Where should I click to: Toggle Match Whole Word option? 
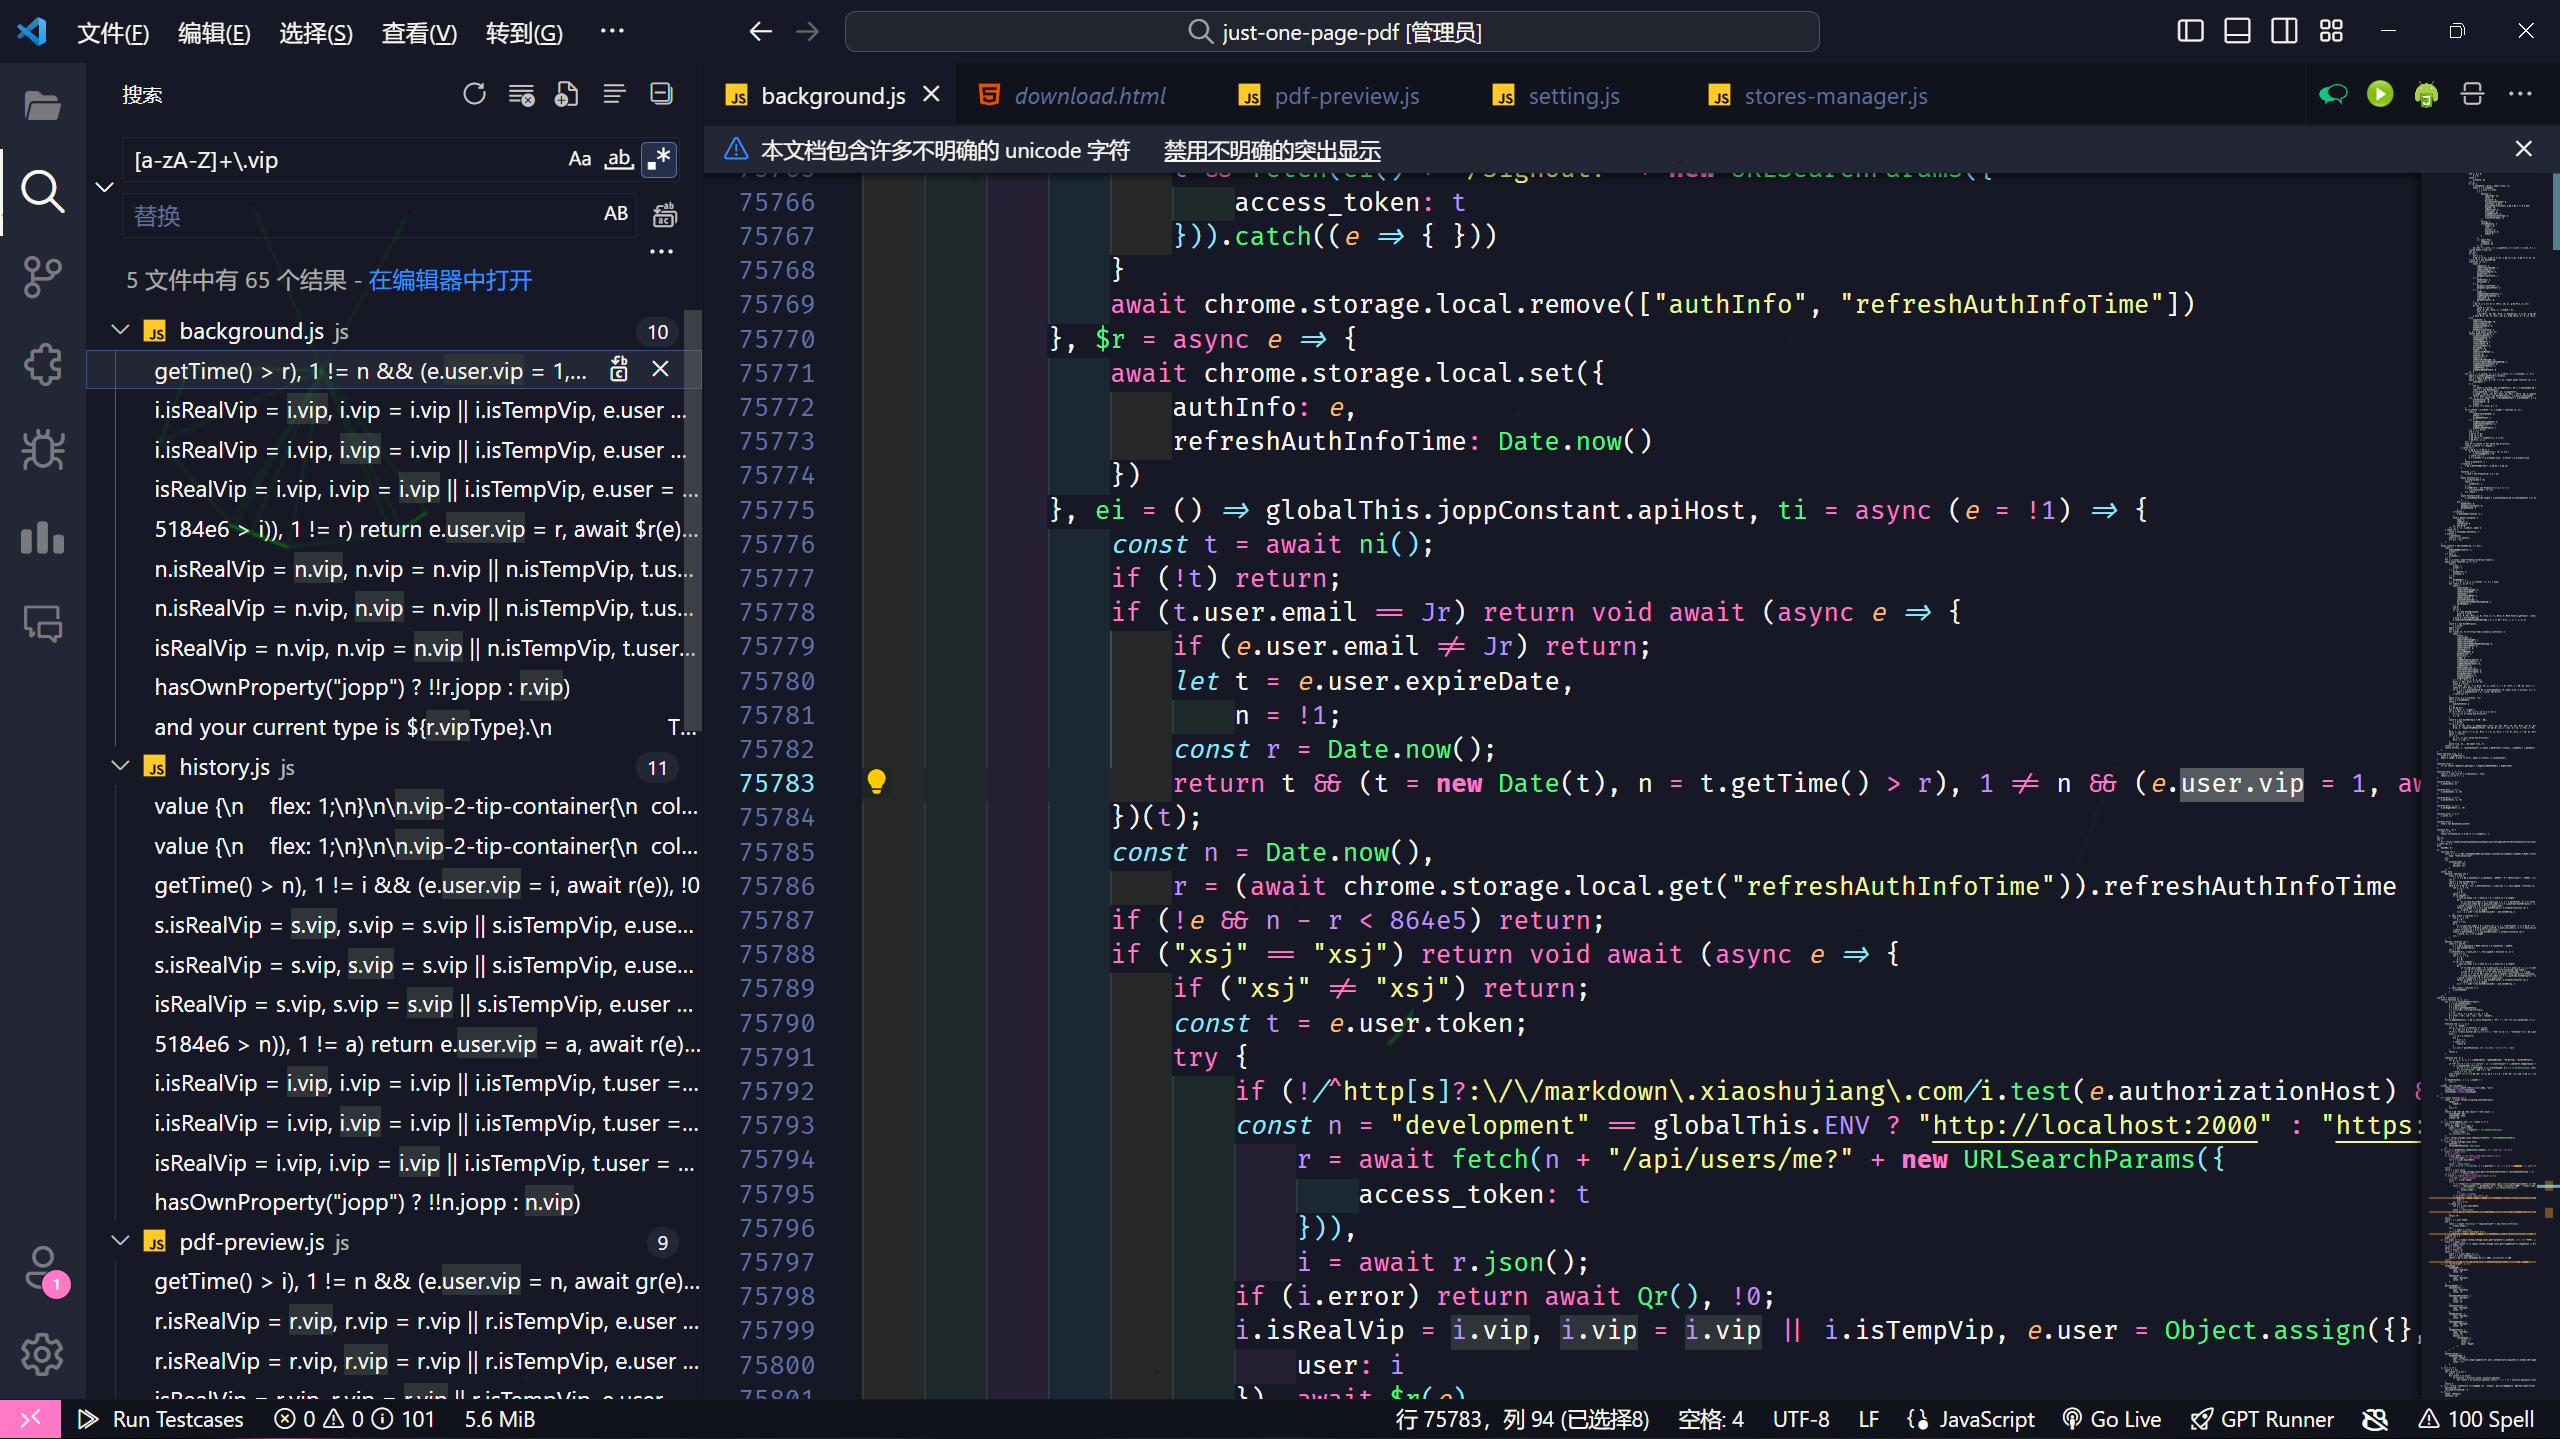(619, 160)
